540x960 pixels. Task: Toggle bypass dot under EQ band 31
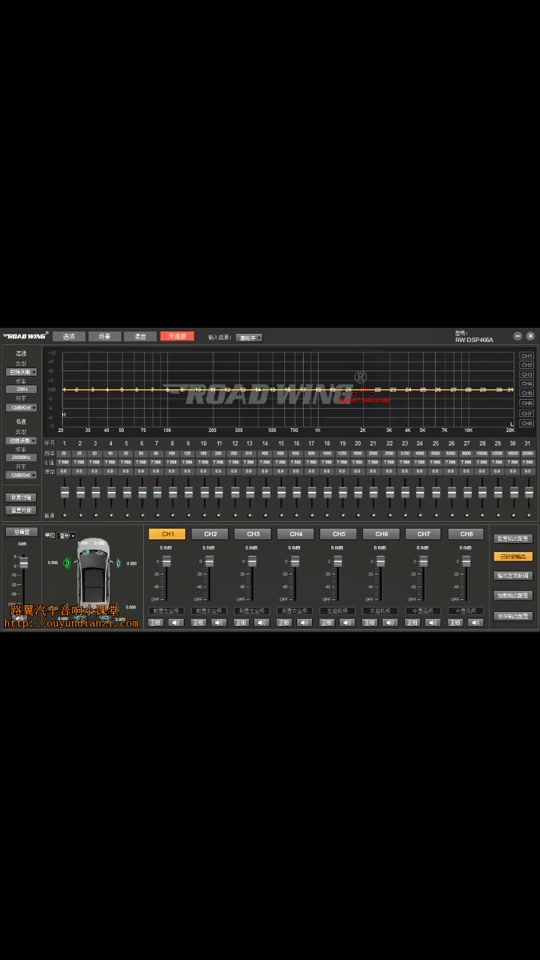pyautogui.click(x=529, y=516)
